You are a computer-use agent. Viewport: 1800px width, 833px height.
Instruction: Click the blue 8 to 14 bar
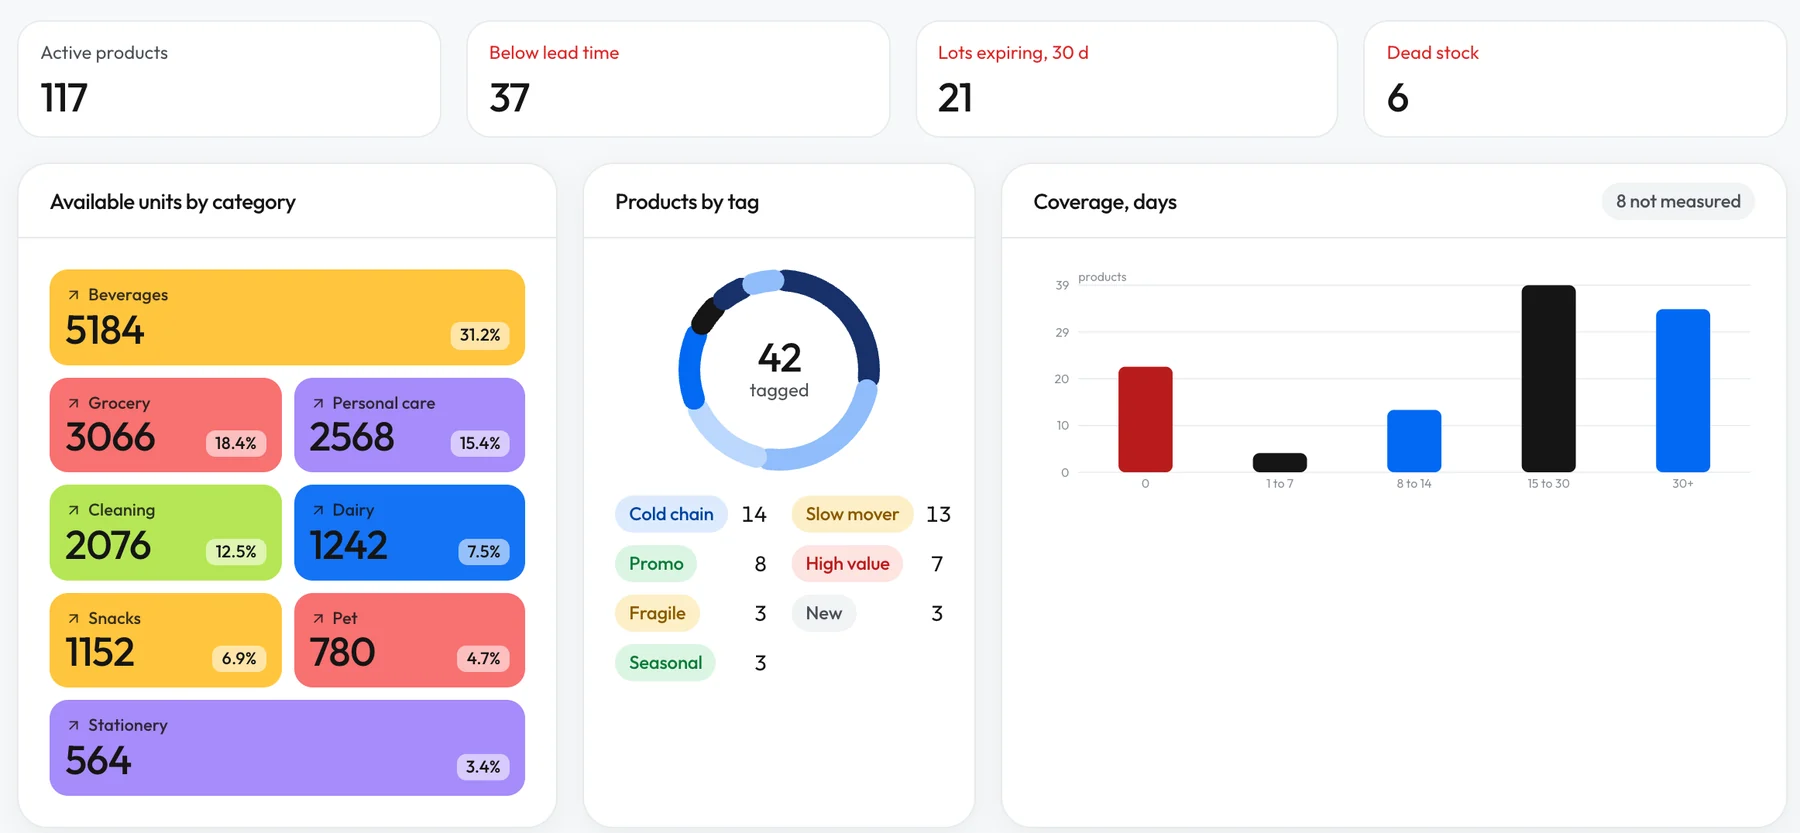pyautogui.click(x=1414, y=441)
